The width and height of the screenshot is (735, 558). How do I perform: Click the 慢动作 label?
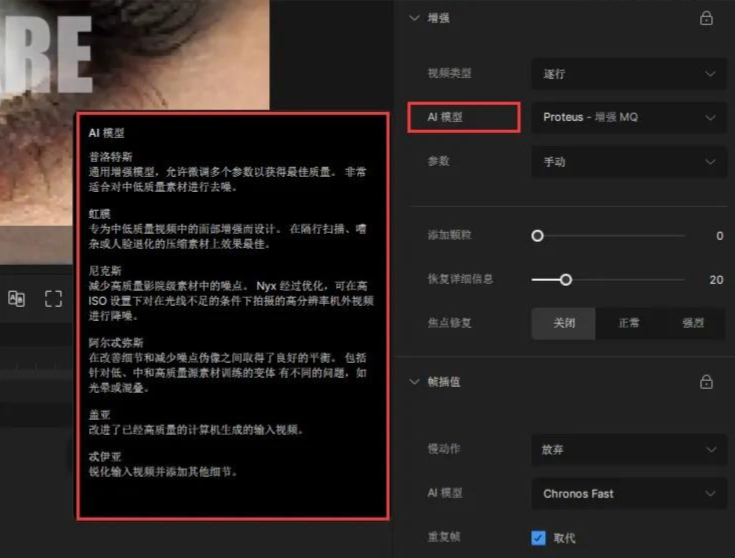click(x=444, y=449)
